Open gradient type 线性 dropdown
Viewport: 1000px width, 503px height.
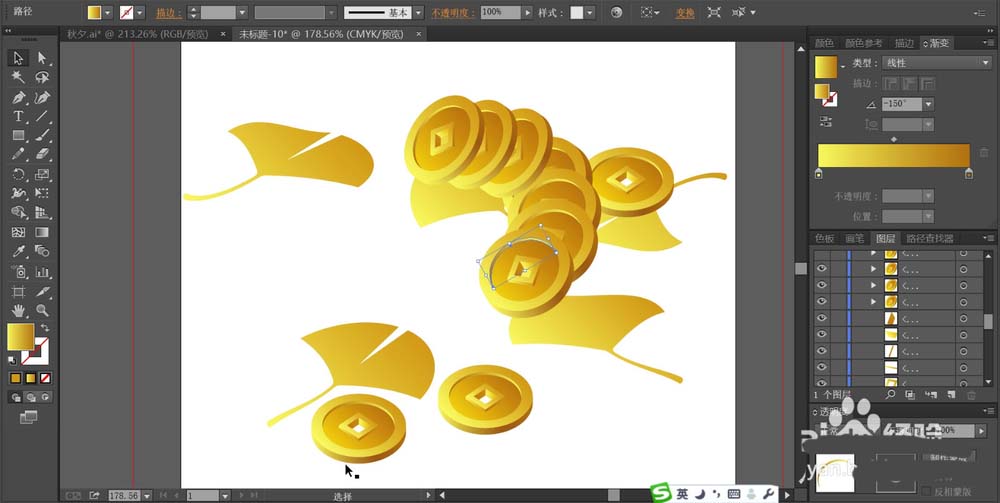[936, 62]
